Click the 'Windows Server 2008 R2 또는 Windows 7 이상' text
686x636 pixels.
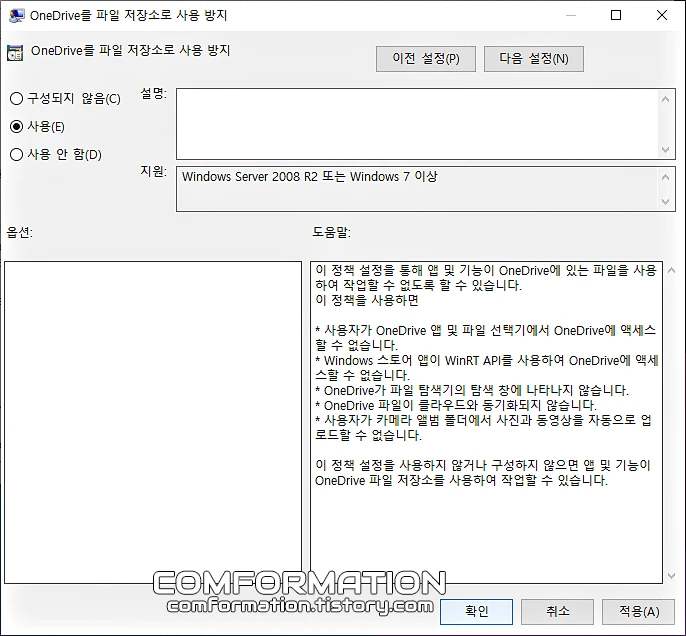click(x=309, y=176)
